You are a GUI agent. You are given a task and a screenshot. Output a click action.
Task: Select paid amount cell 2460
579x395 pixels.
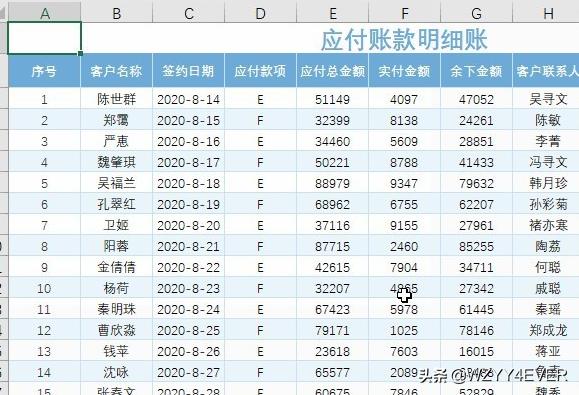pos(404,246)
